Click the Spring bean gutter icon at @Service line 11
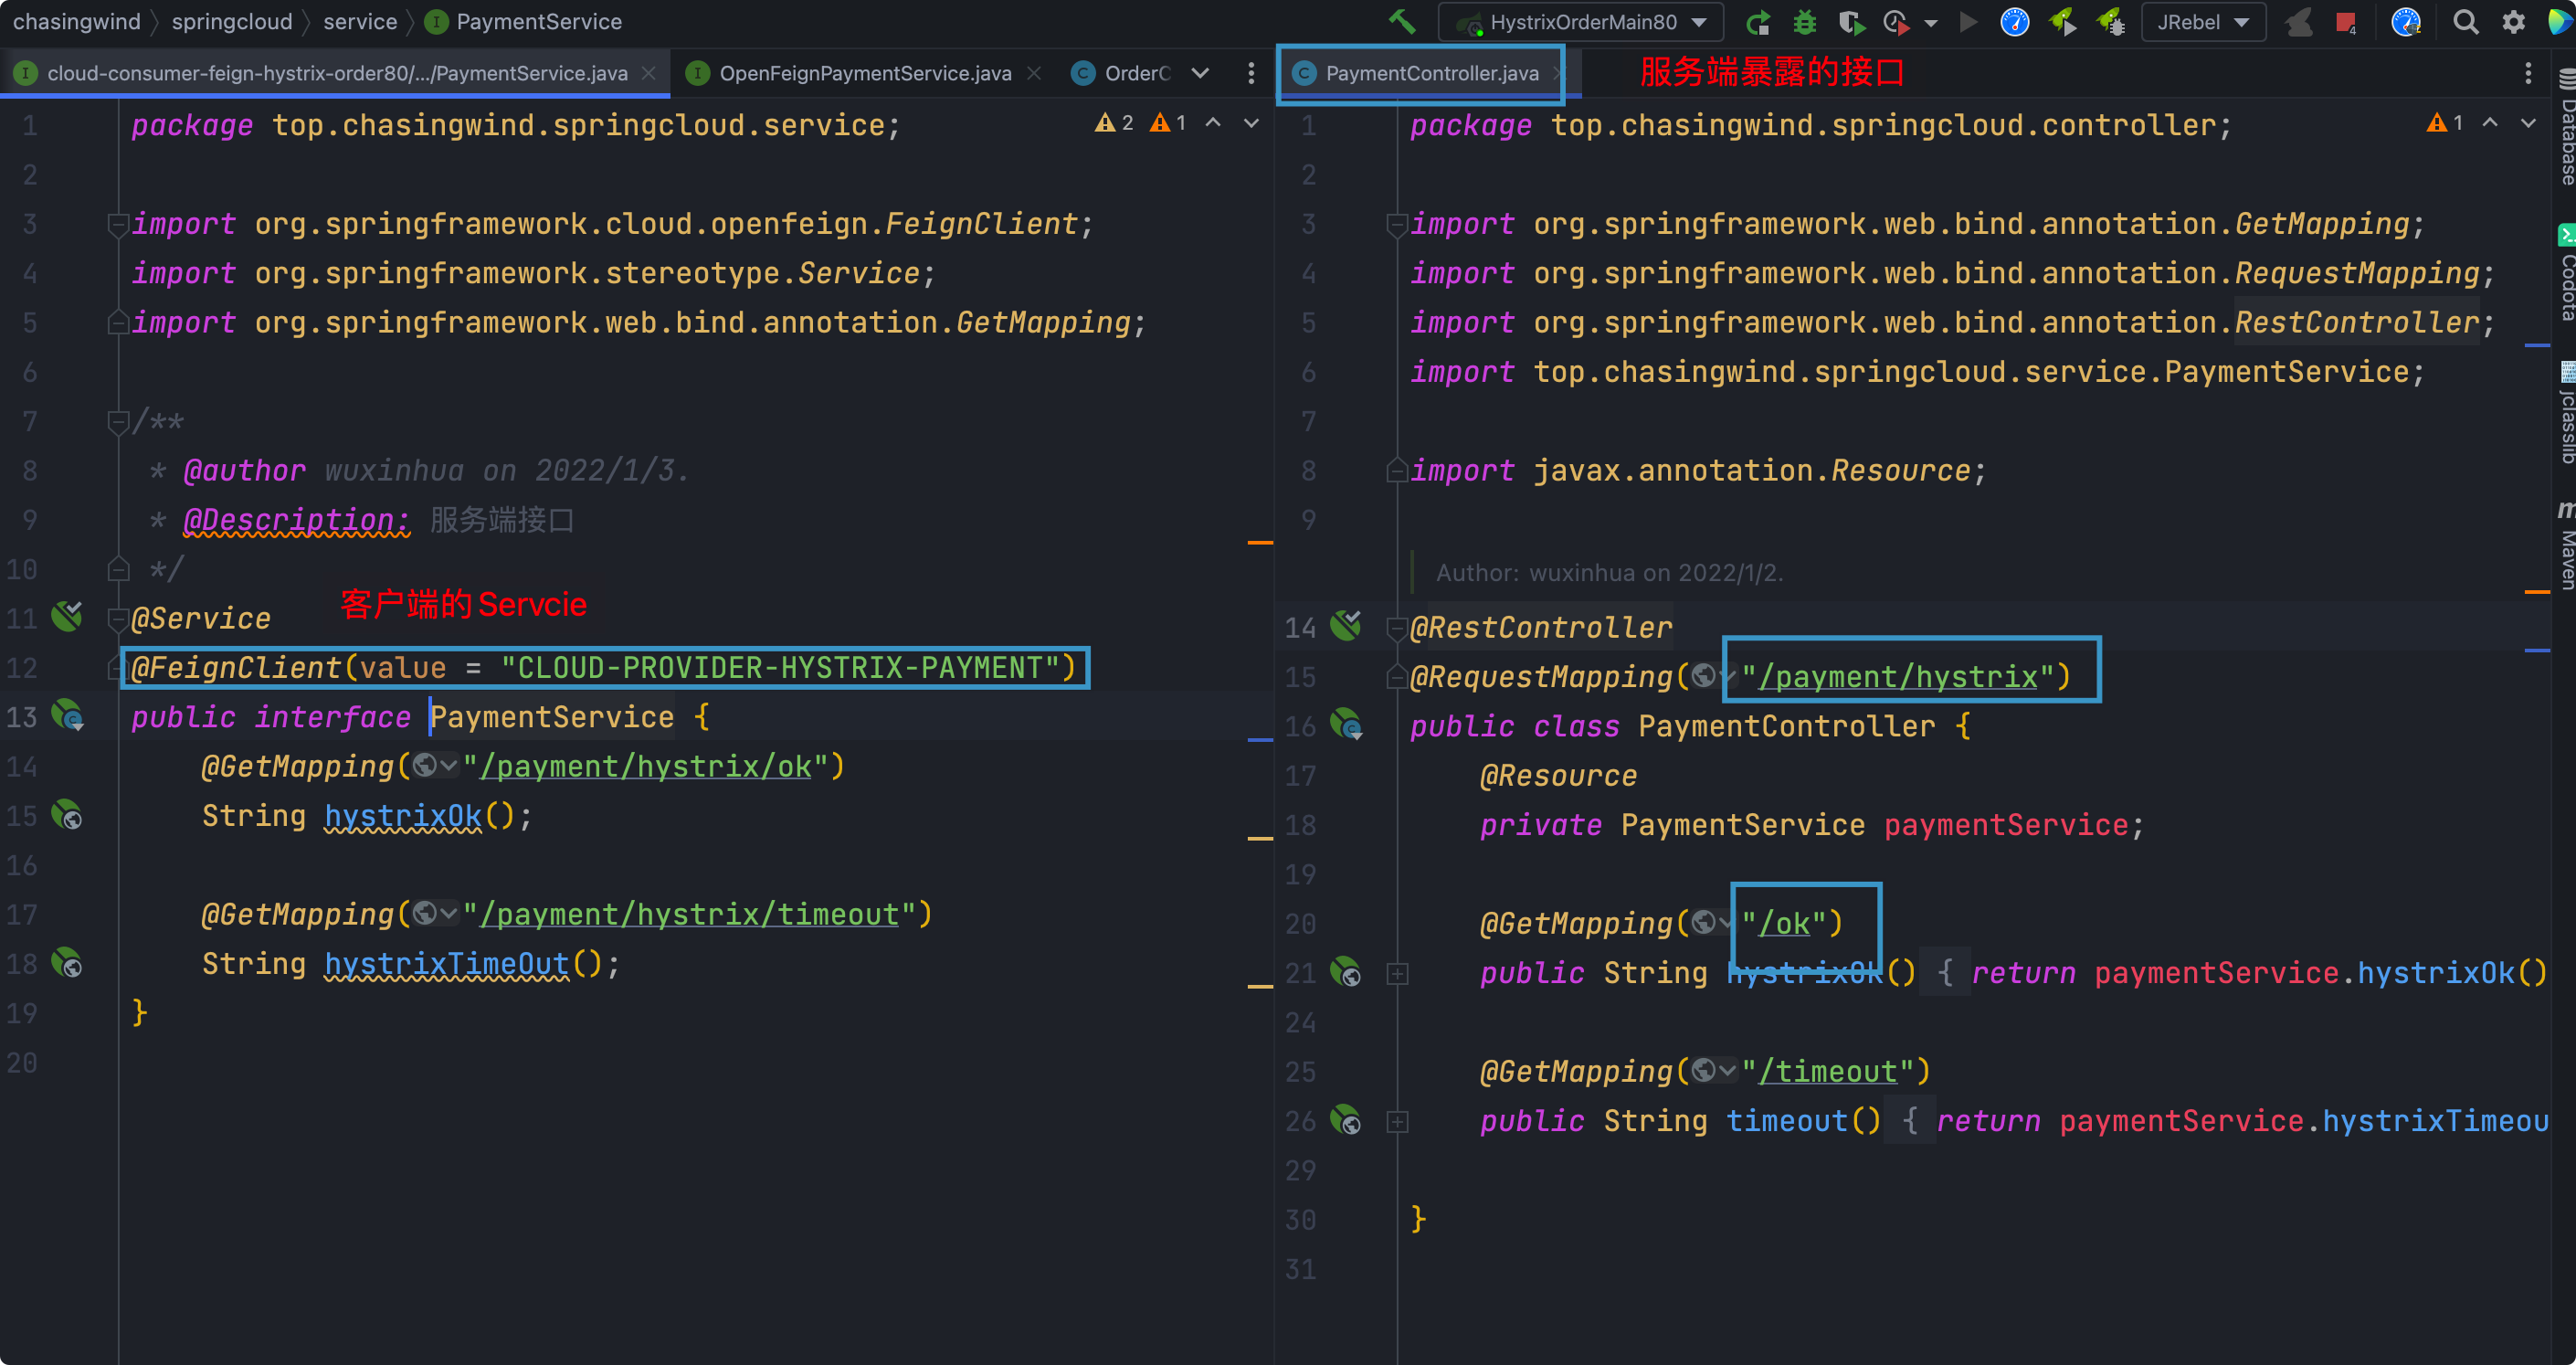 tap(67, 616)
